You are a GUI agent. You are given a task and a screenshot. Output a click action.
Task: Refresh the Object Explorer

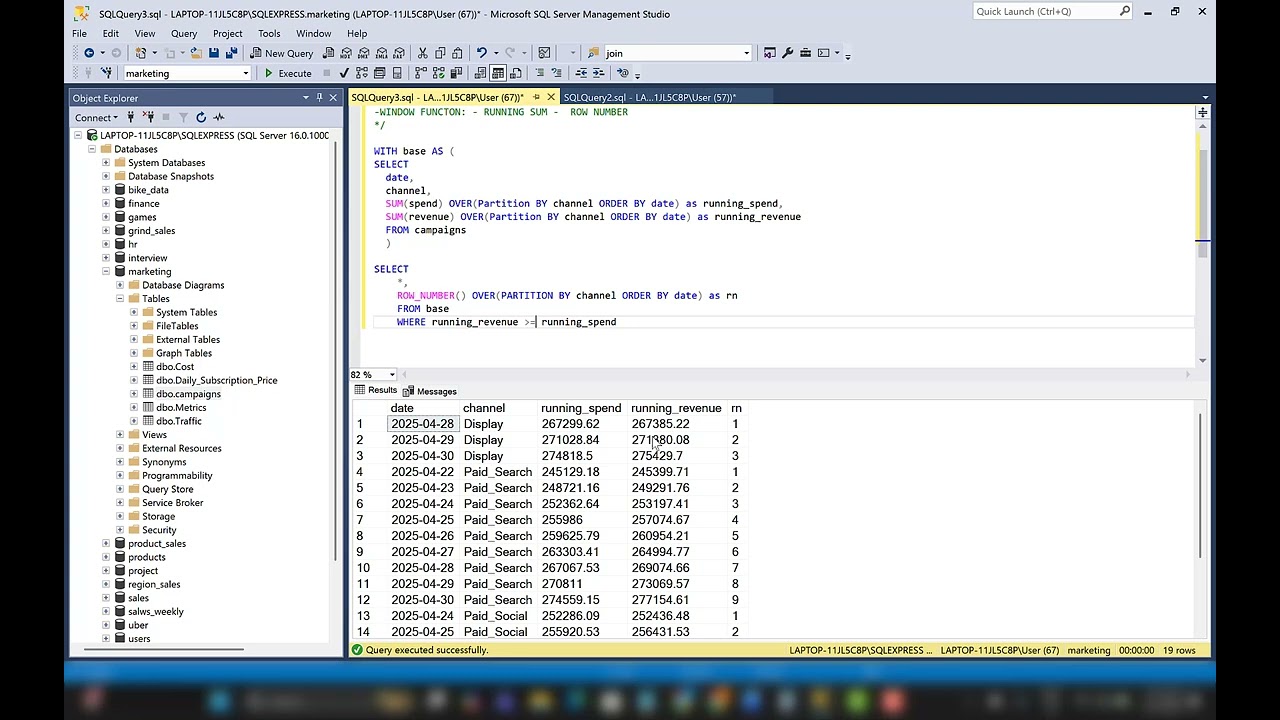(201, 117)
